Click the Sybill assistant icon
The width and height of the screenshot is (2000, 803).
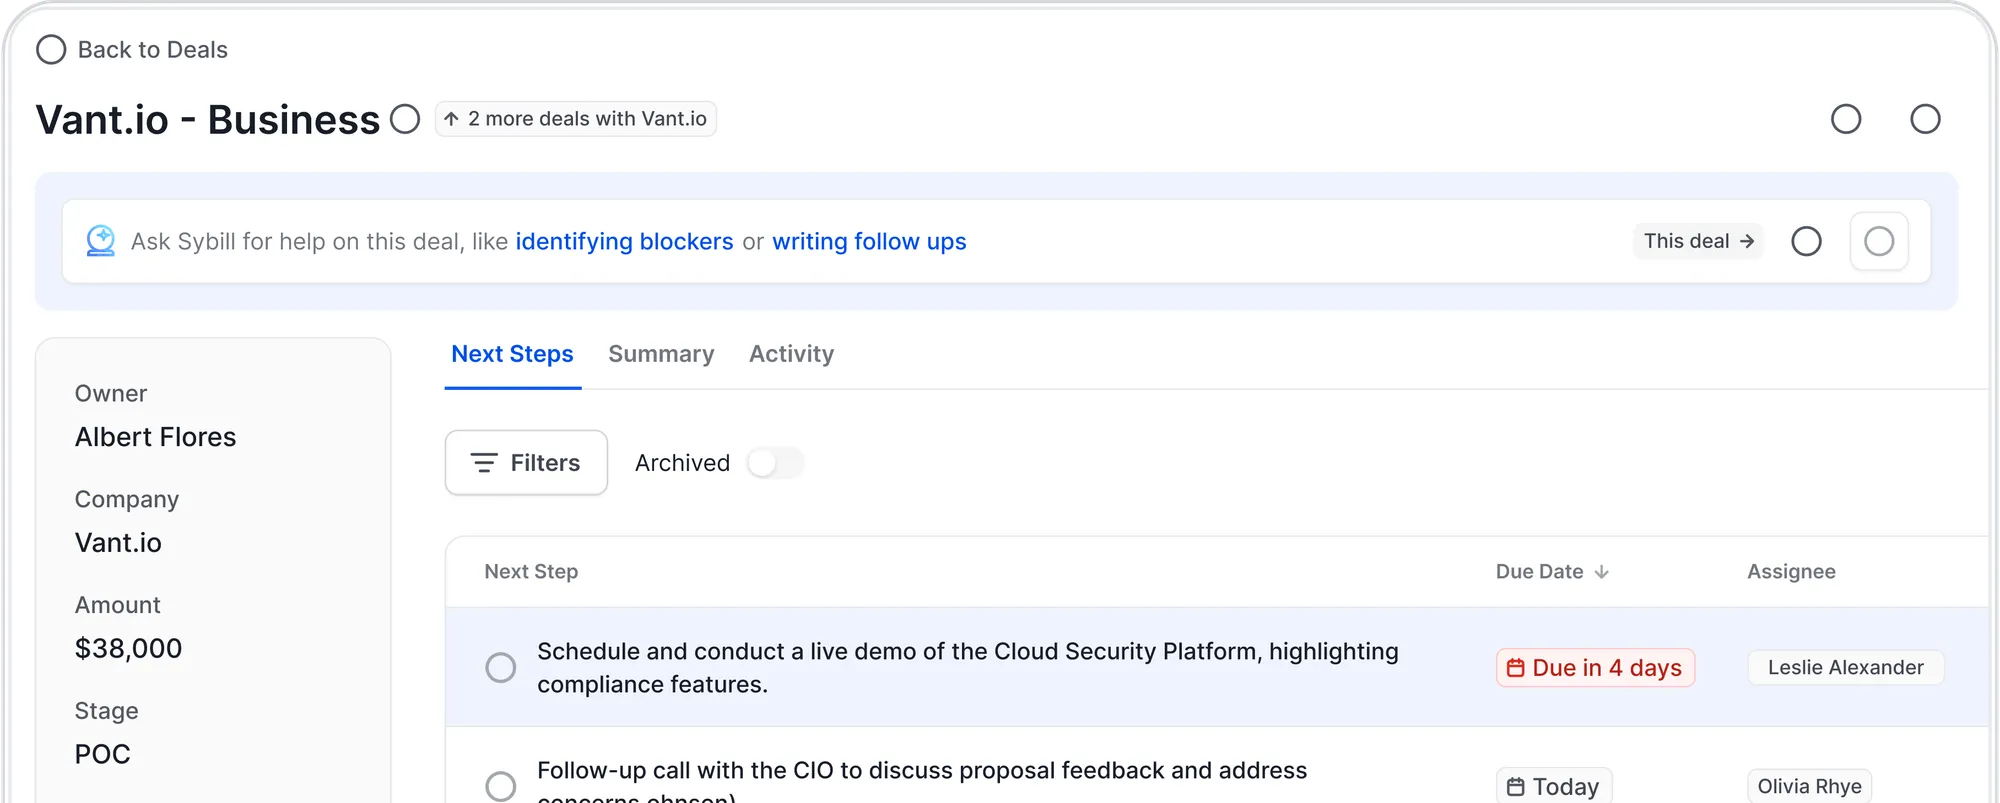pos(100,241)
